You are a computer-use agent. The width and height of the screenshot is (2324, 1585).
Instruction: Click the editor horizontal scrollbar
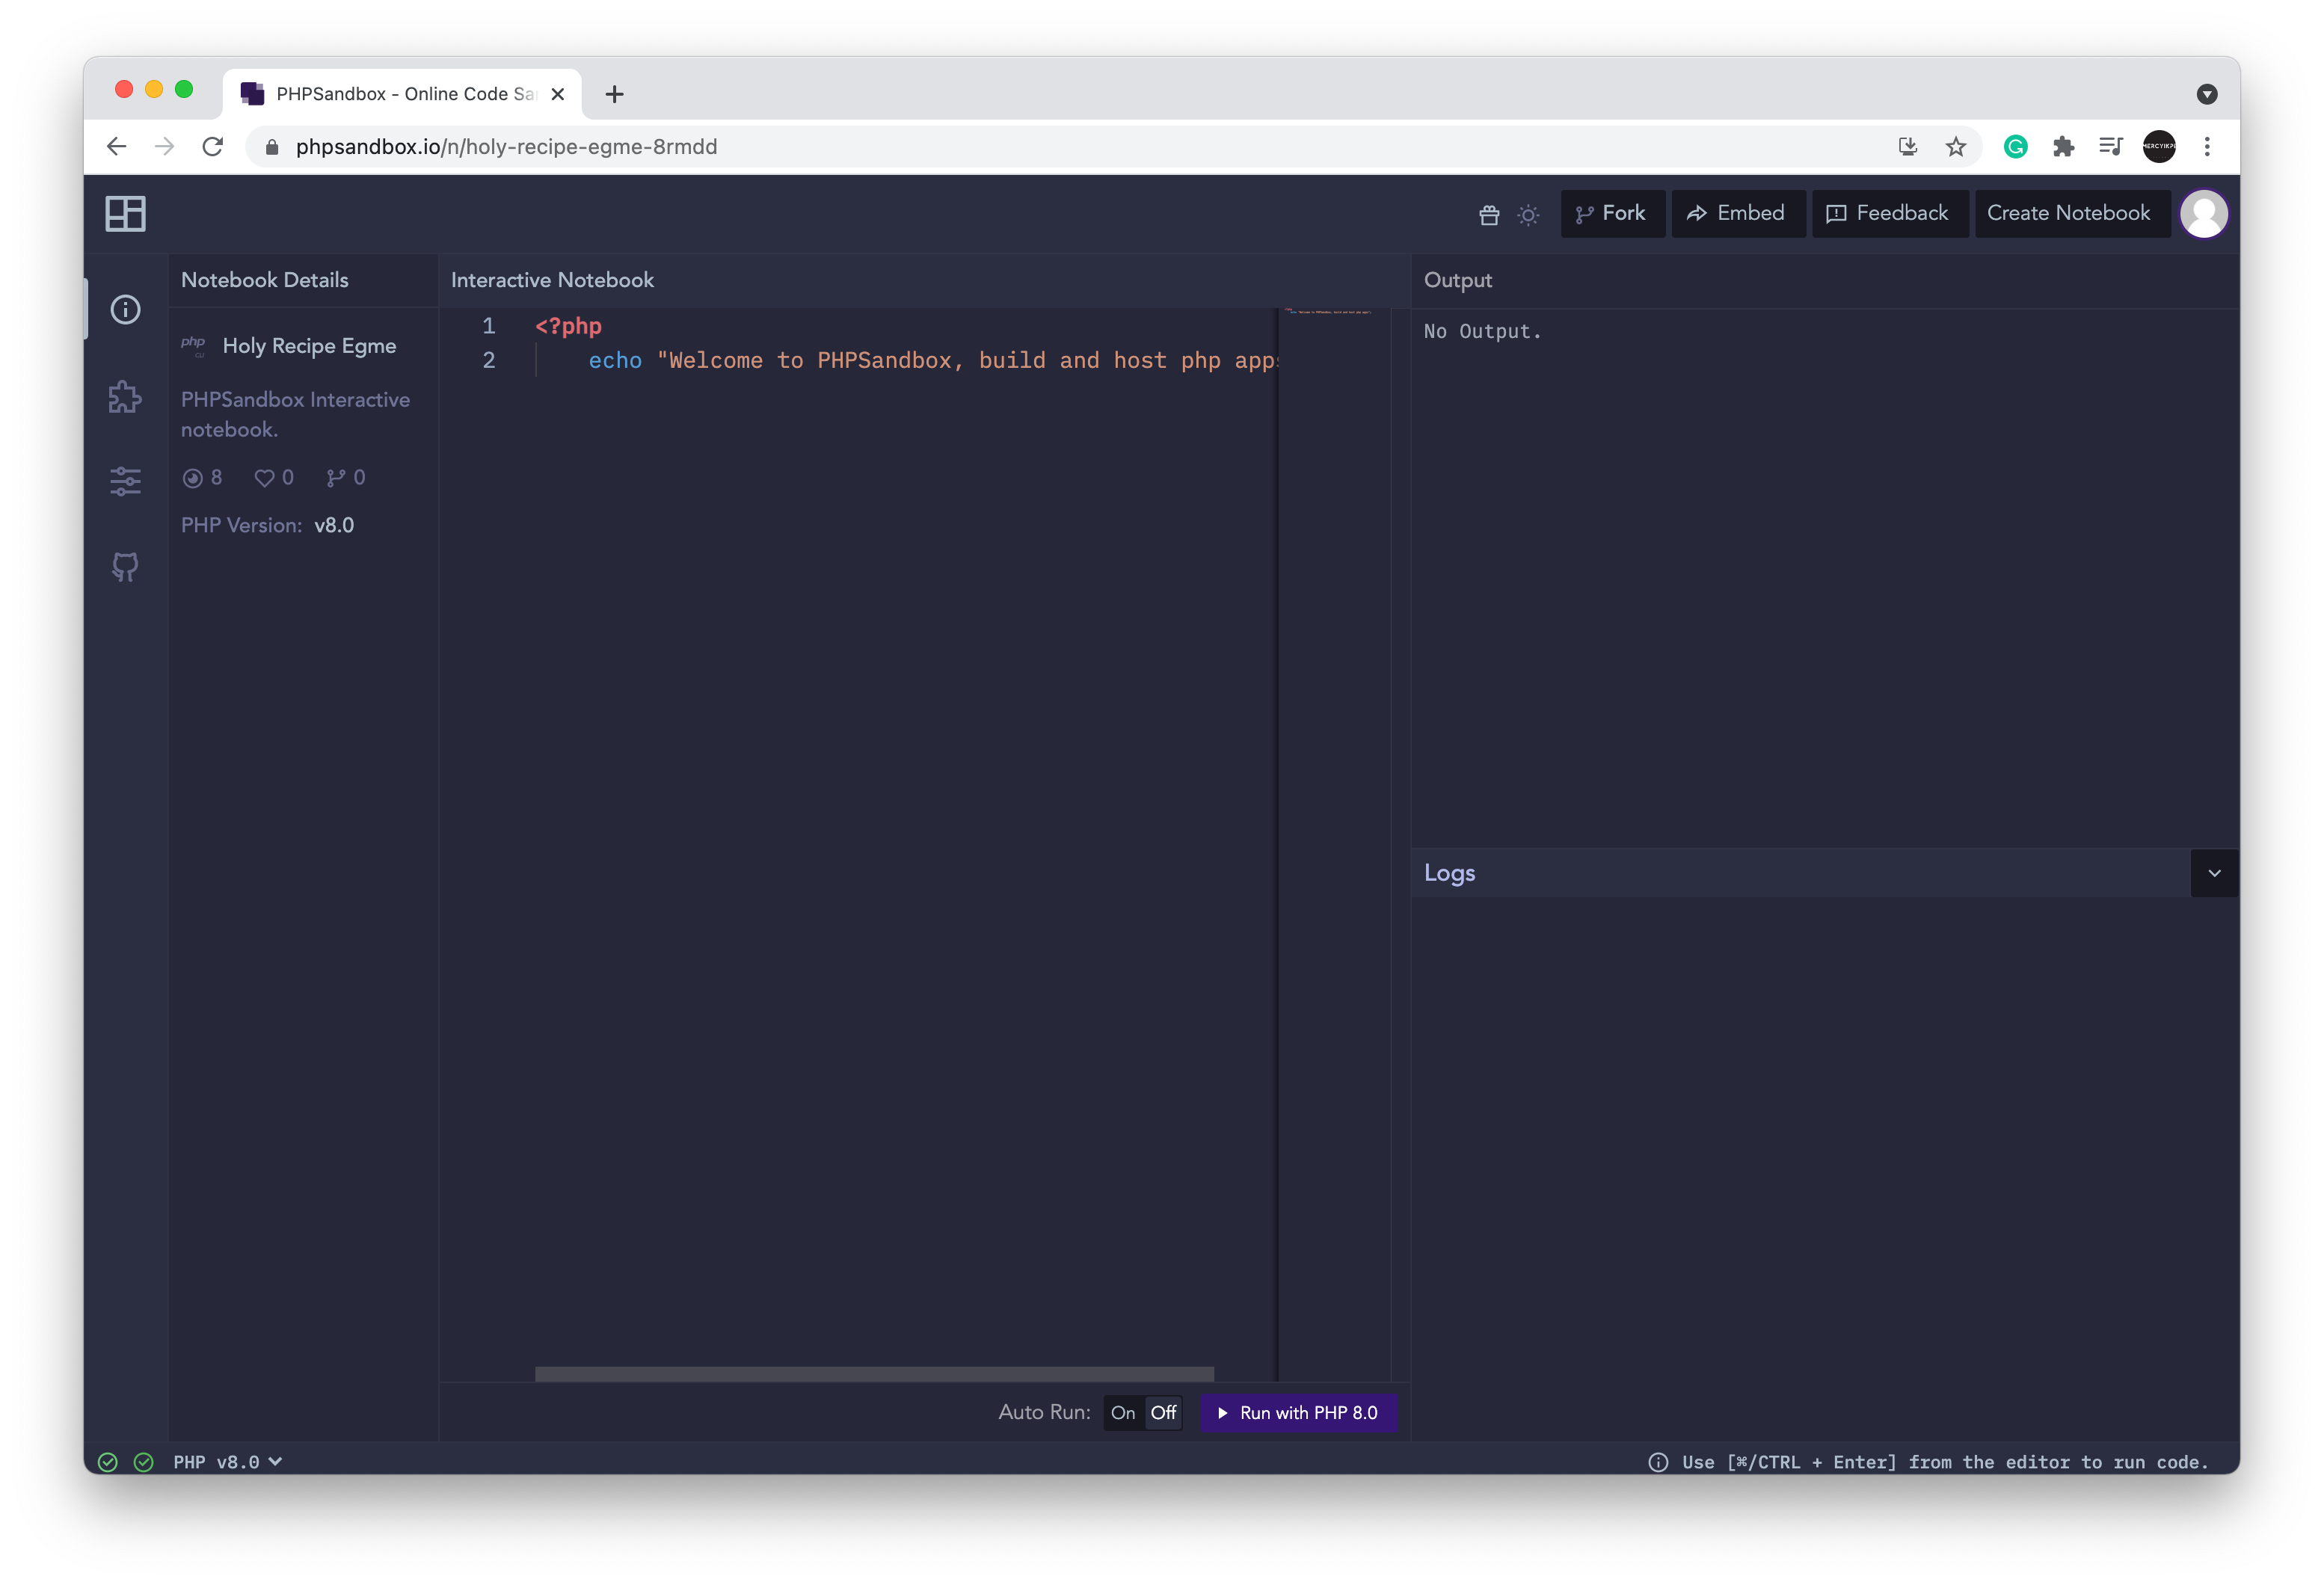(874, 1374)
